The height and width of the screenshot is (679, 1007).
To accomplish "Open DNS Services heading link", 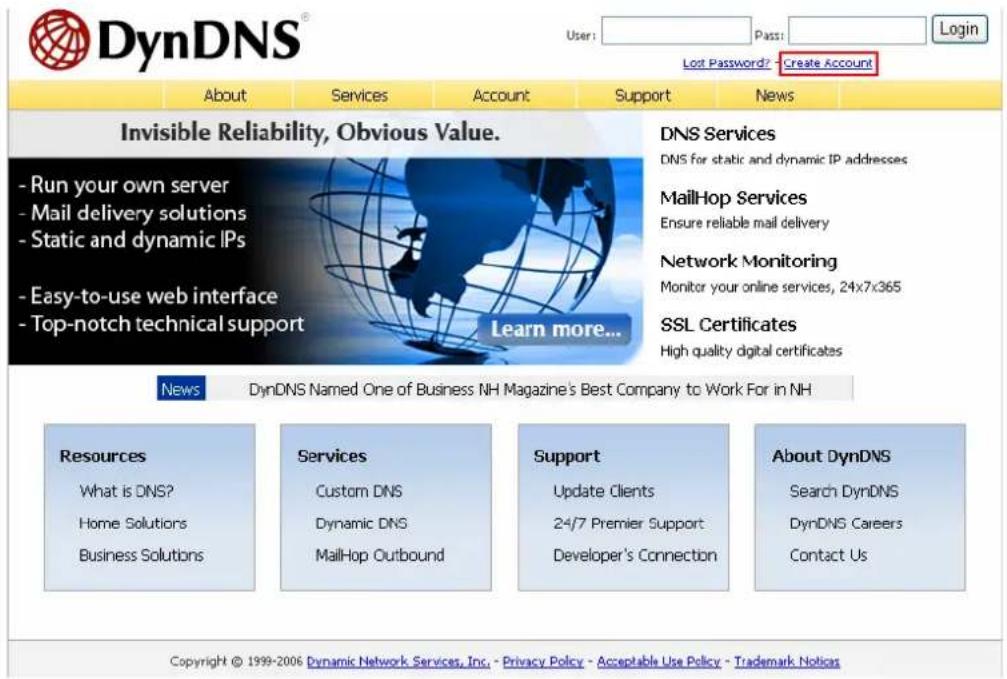I will point(717,134).
